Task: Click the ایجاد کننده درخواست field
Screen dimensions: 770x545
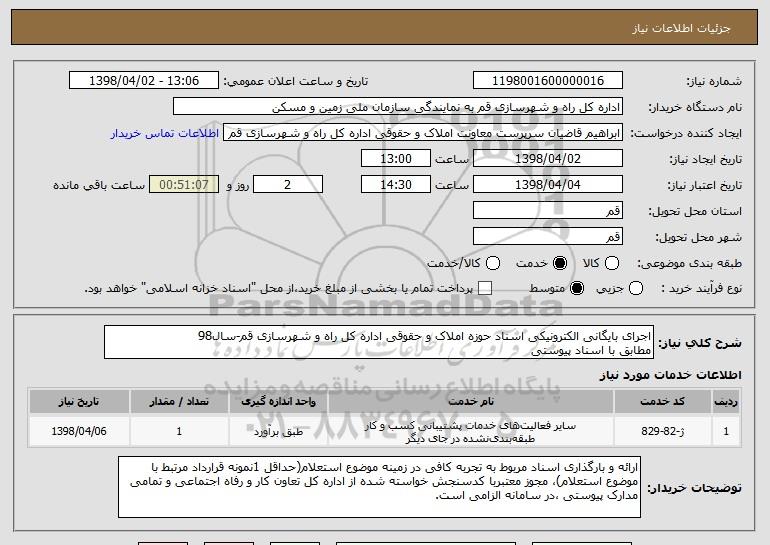Action: pos(423,133)
